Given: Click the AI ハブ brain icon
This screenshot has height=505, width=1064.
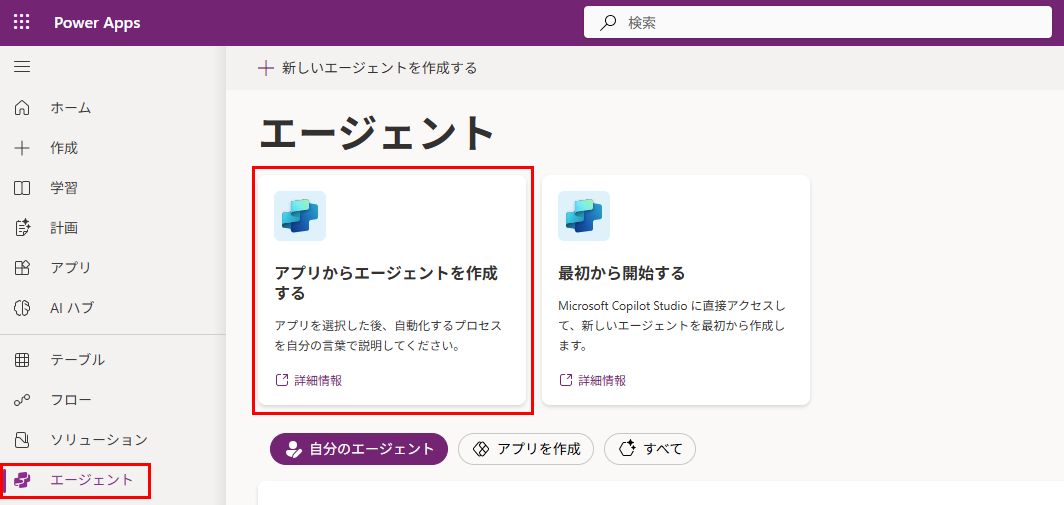Looking at the screenshot, I should [x=22, y=308].
